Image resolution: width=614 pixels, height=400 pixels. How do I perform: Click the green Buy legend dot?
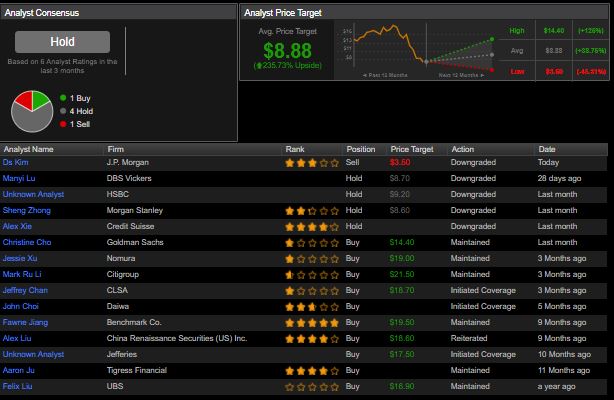63,98
